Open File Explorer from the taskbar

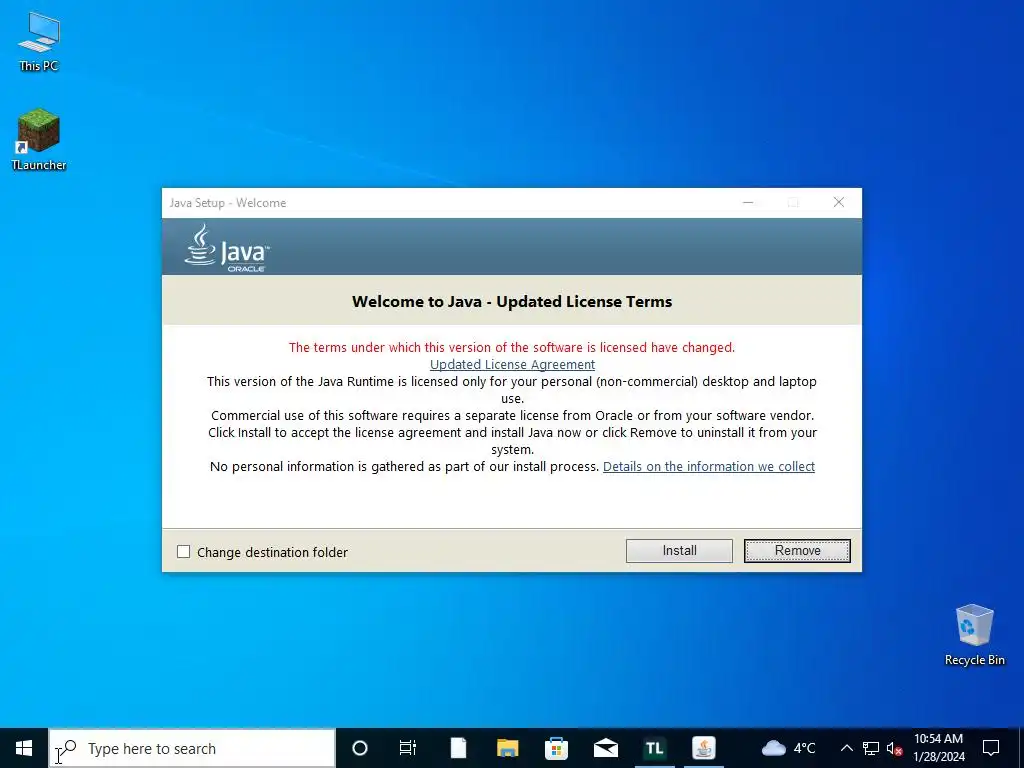click(x=507, y=748)
